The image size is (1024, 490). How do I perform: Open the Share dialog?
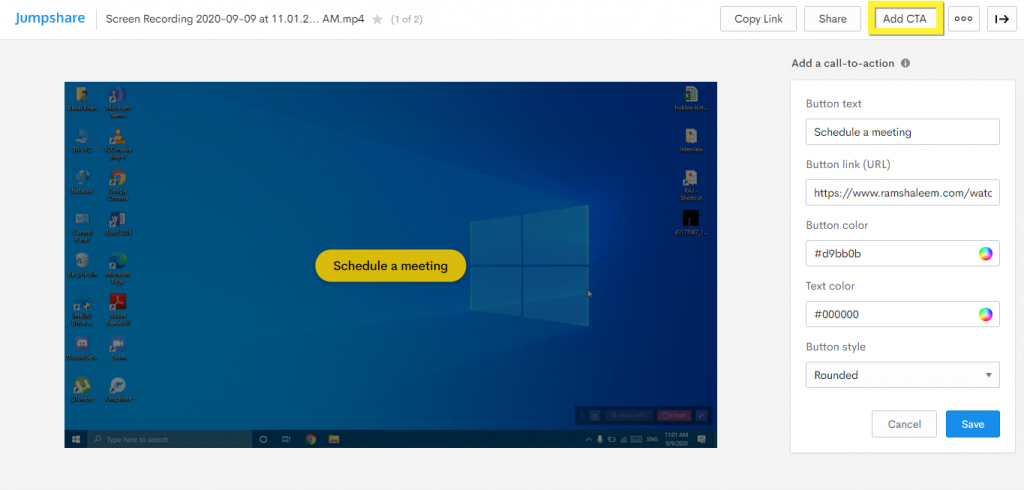point(832,19)
